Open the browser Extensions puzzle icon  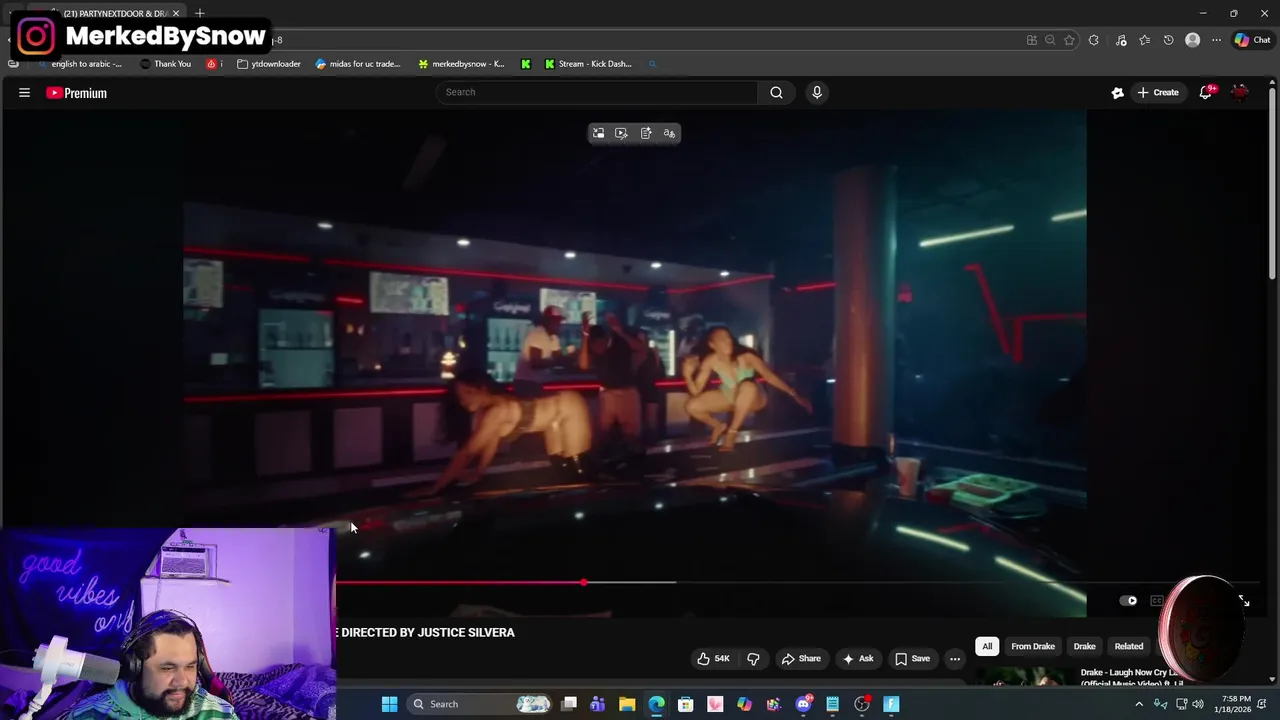[1093, 40]
